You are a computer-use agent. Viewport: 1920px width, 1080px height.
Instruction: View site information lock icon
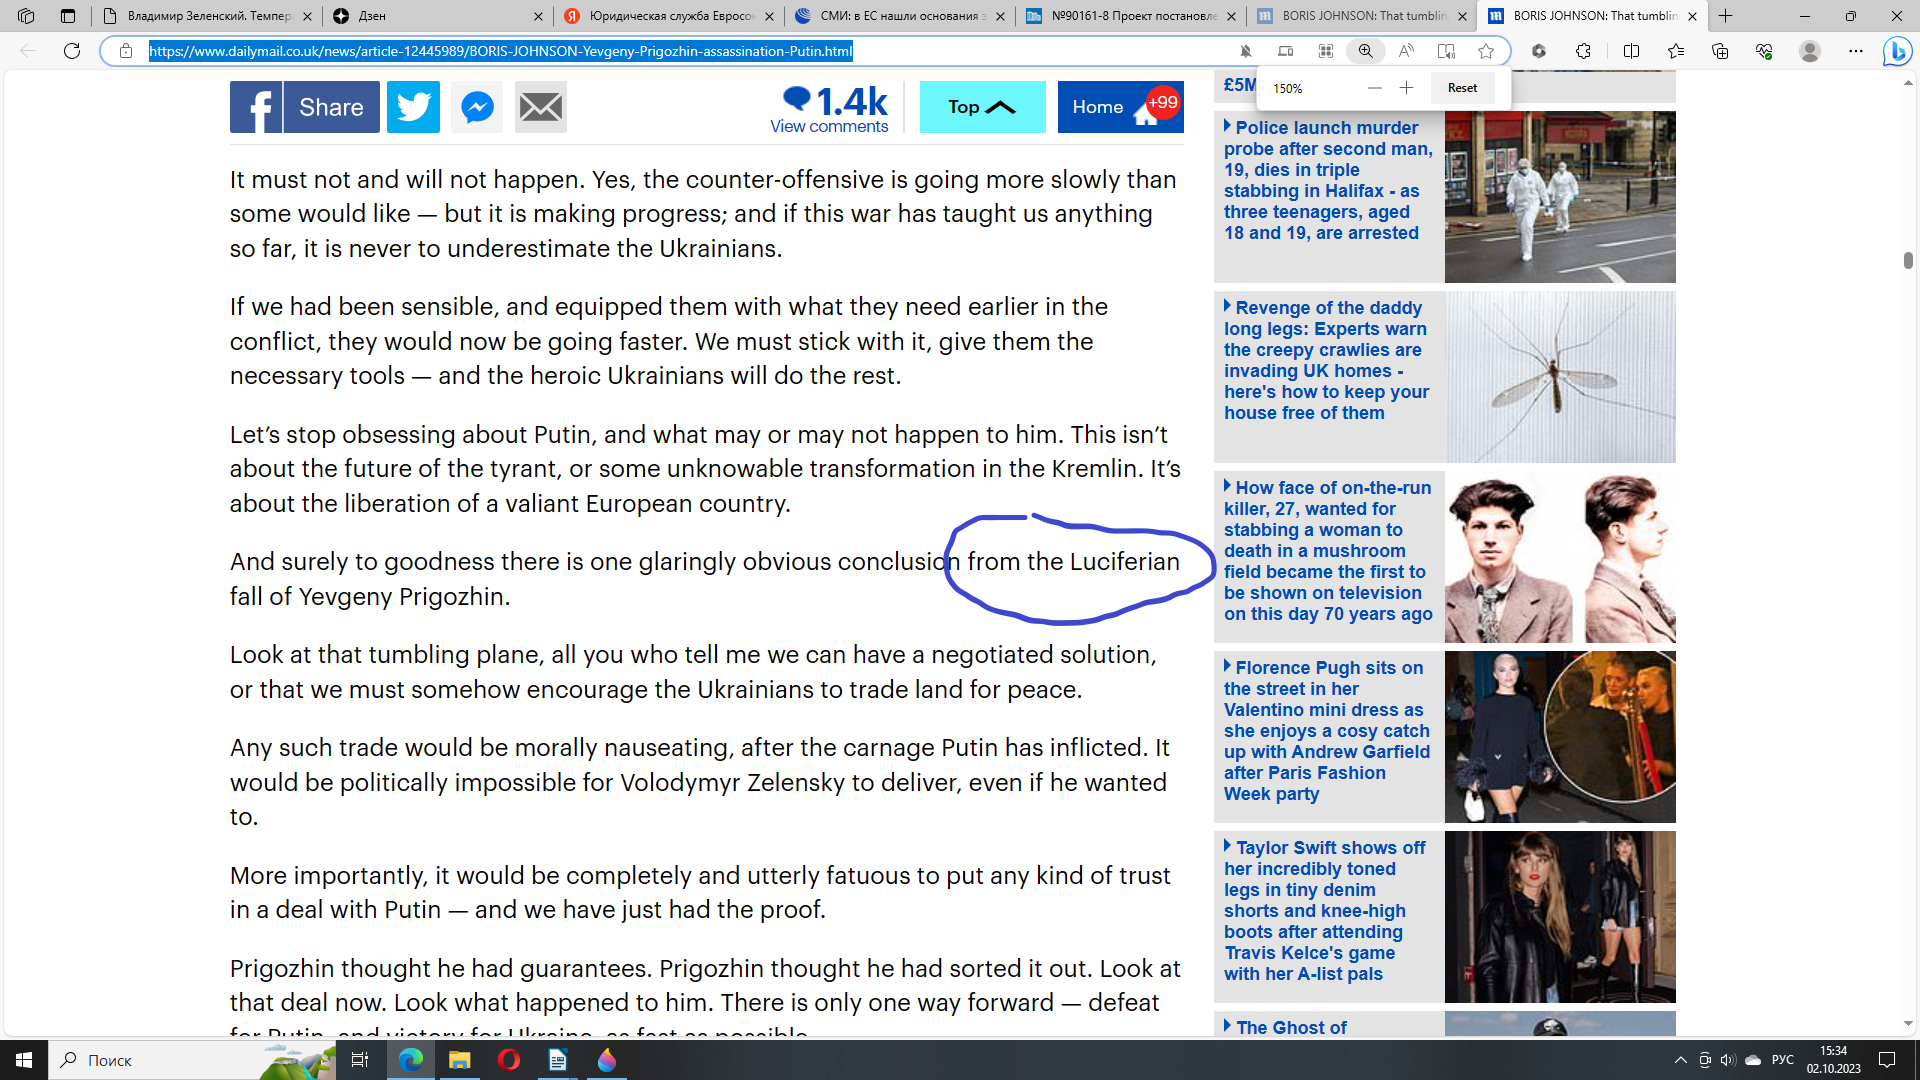(x=126, y=51)
